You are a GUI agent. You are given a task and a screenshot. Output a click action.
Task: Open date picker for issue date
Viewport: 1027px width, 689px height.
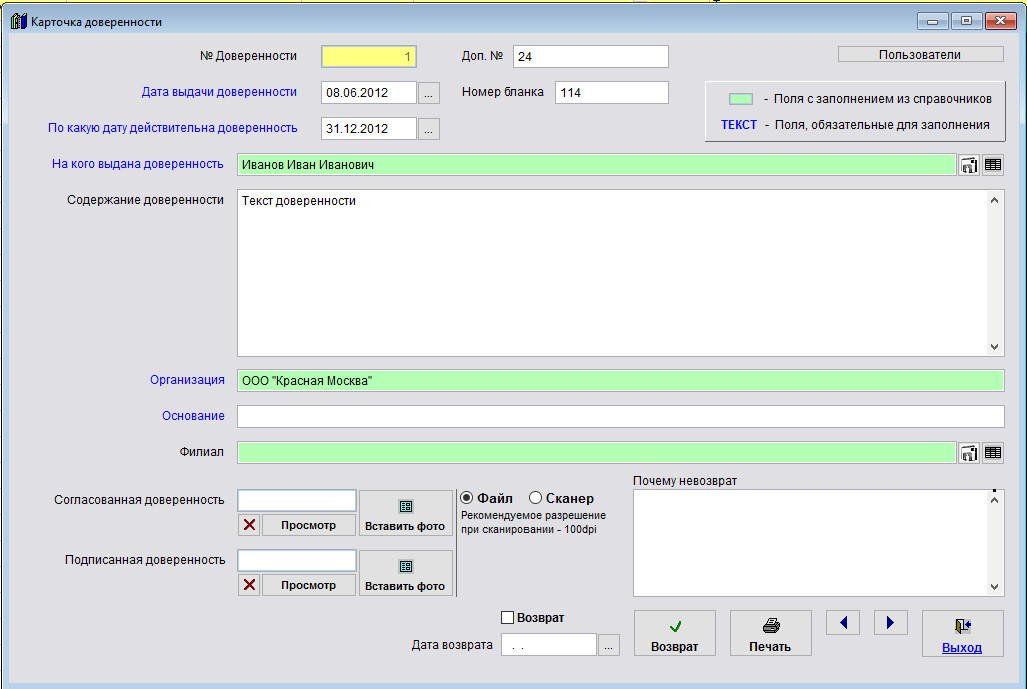(429, 93)
